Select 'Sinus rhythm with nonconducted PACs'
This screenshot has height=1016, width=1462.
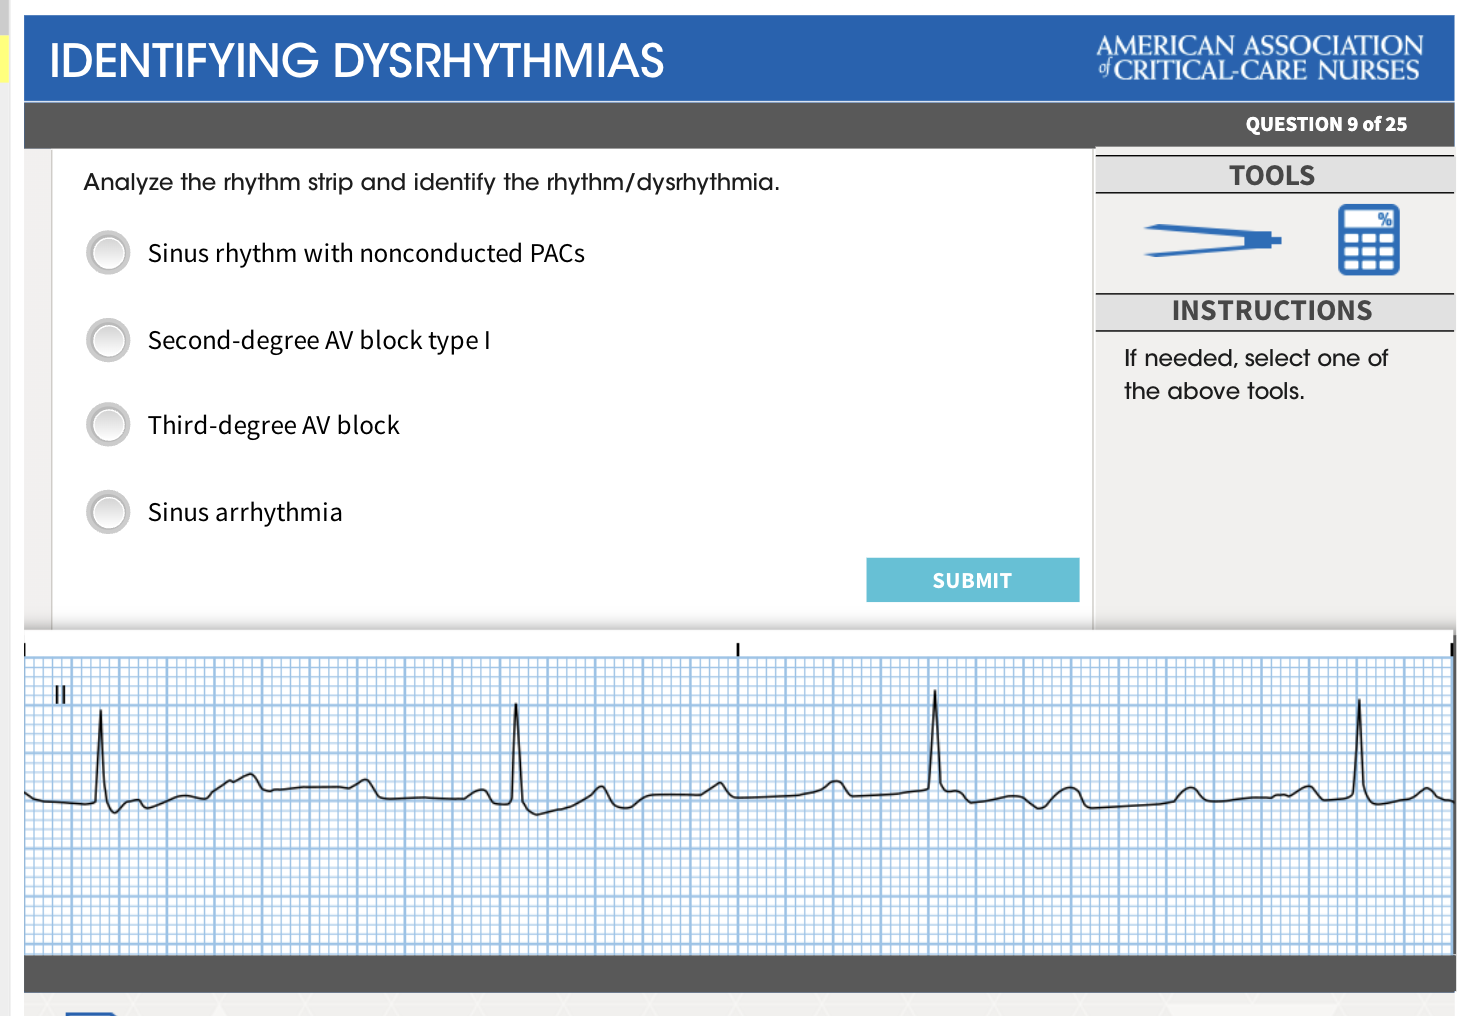click(107, 253)
